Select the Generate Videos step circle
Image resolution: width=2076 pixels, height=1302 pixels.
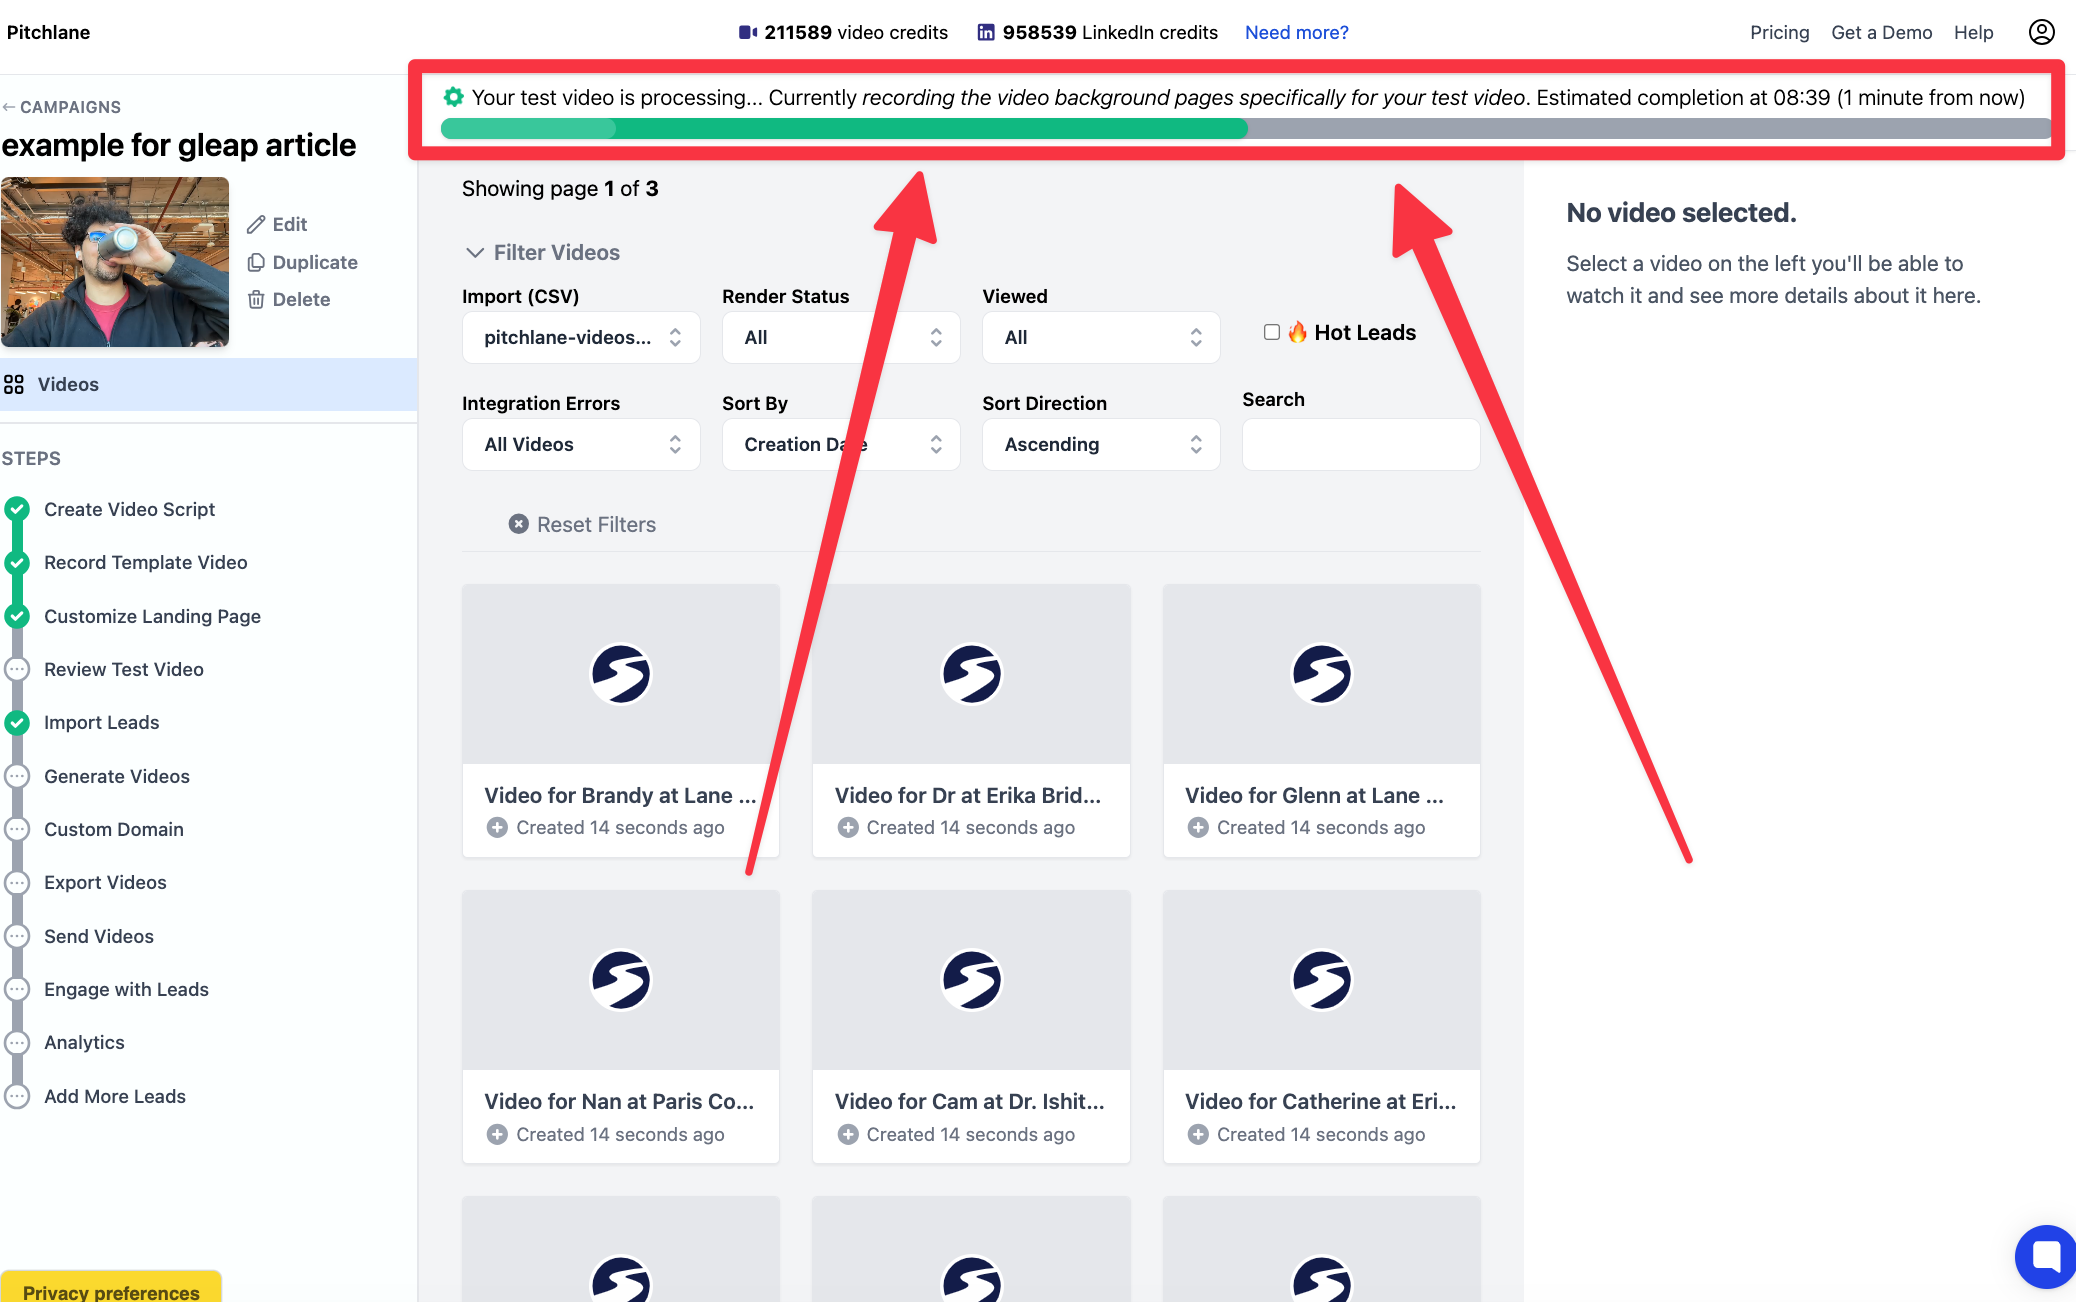click(x=17, y=776)
